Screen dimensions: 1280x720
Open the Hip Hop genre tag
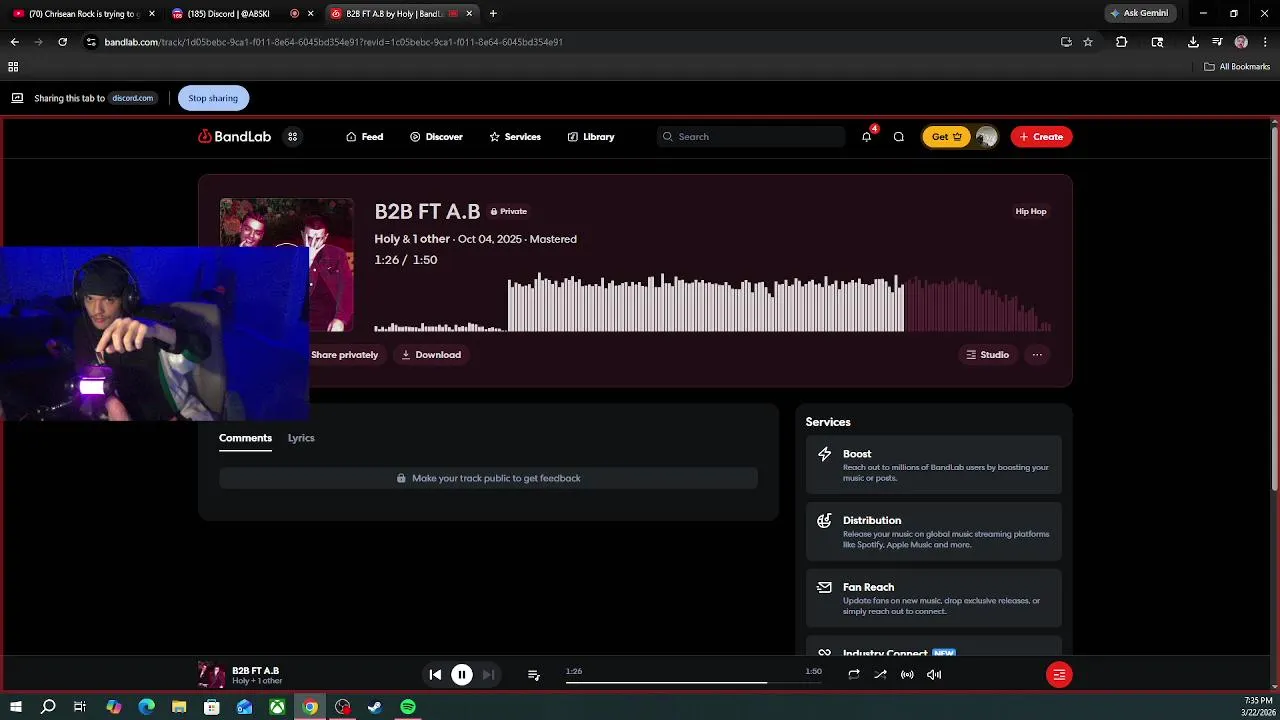(x=1031, y=211)
